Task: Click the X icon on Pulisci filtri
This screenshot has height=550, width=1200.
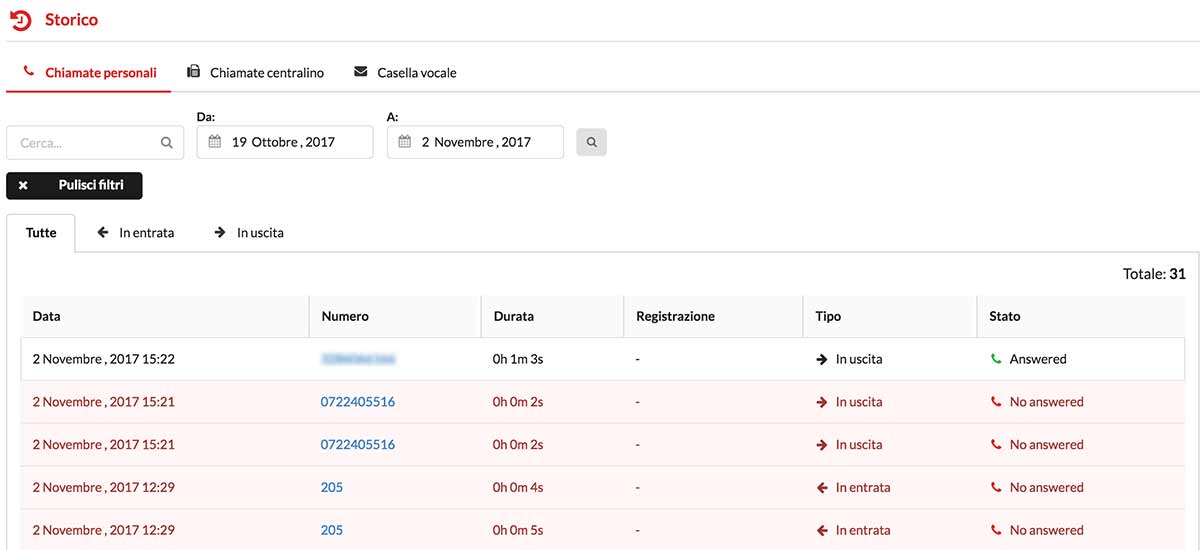Action: click(23, 186)
